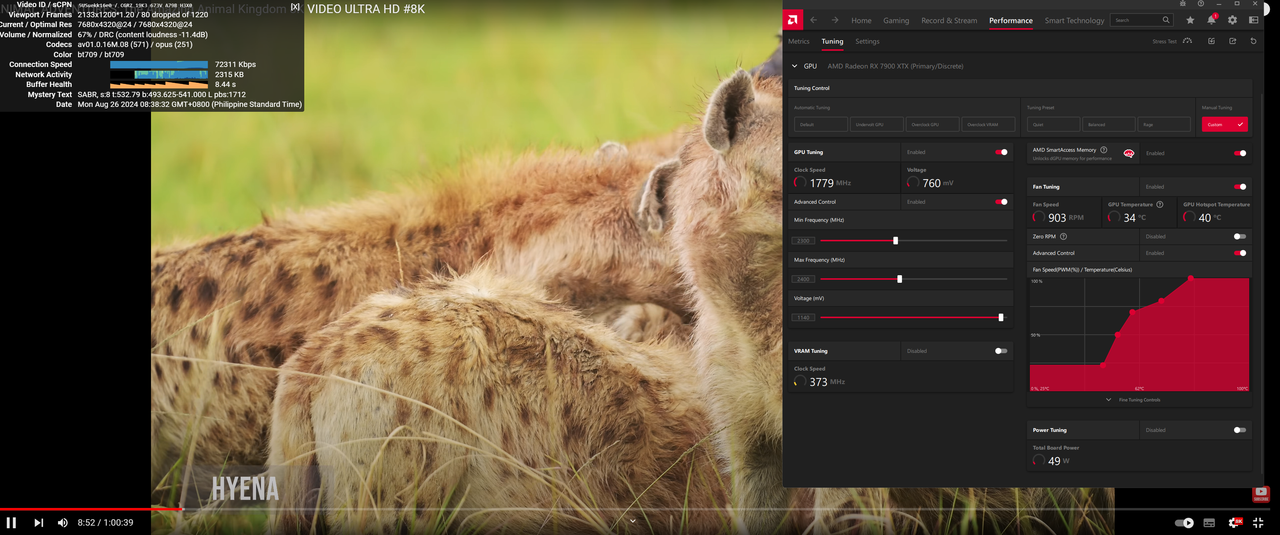Switch to Metrics sub-tab
Image resolution: width=1280 pixels, height=535 pixels.
[799, 41]
